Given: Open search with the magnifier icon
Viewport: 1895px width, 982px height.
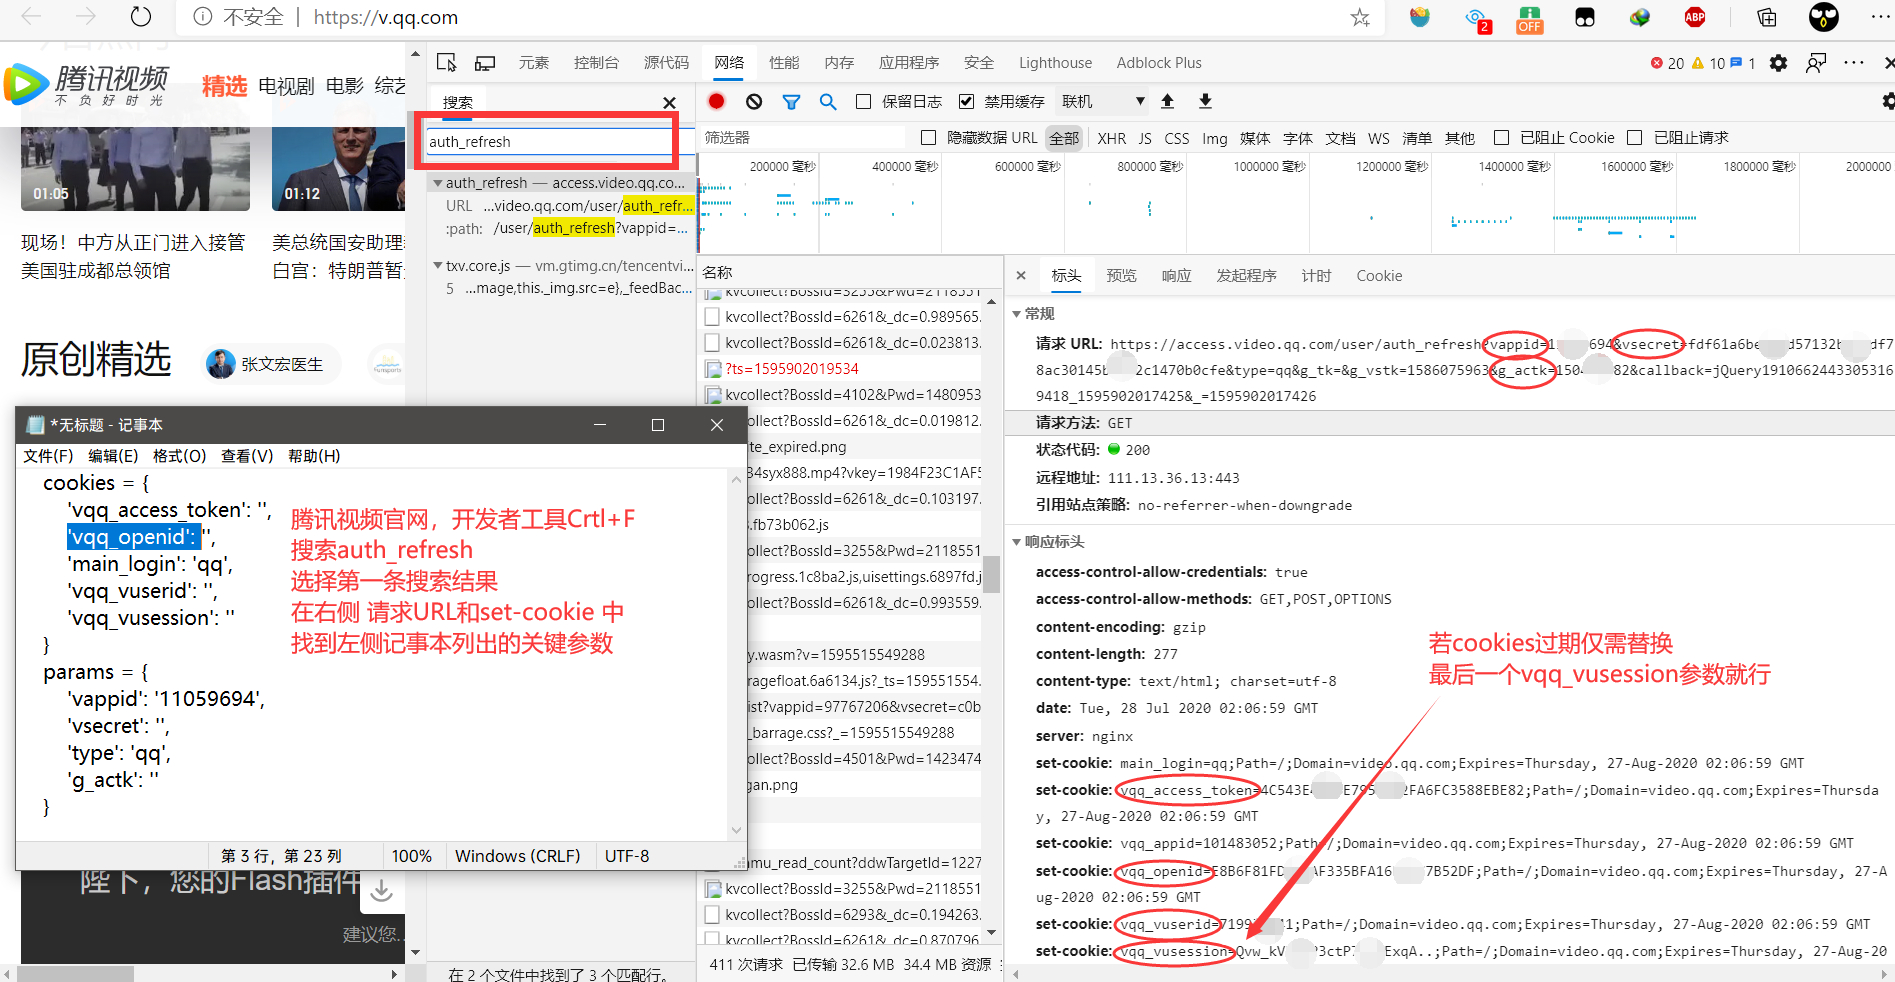Looking at the screenshot, I should [828, 101].
